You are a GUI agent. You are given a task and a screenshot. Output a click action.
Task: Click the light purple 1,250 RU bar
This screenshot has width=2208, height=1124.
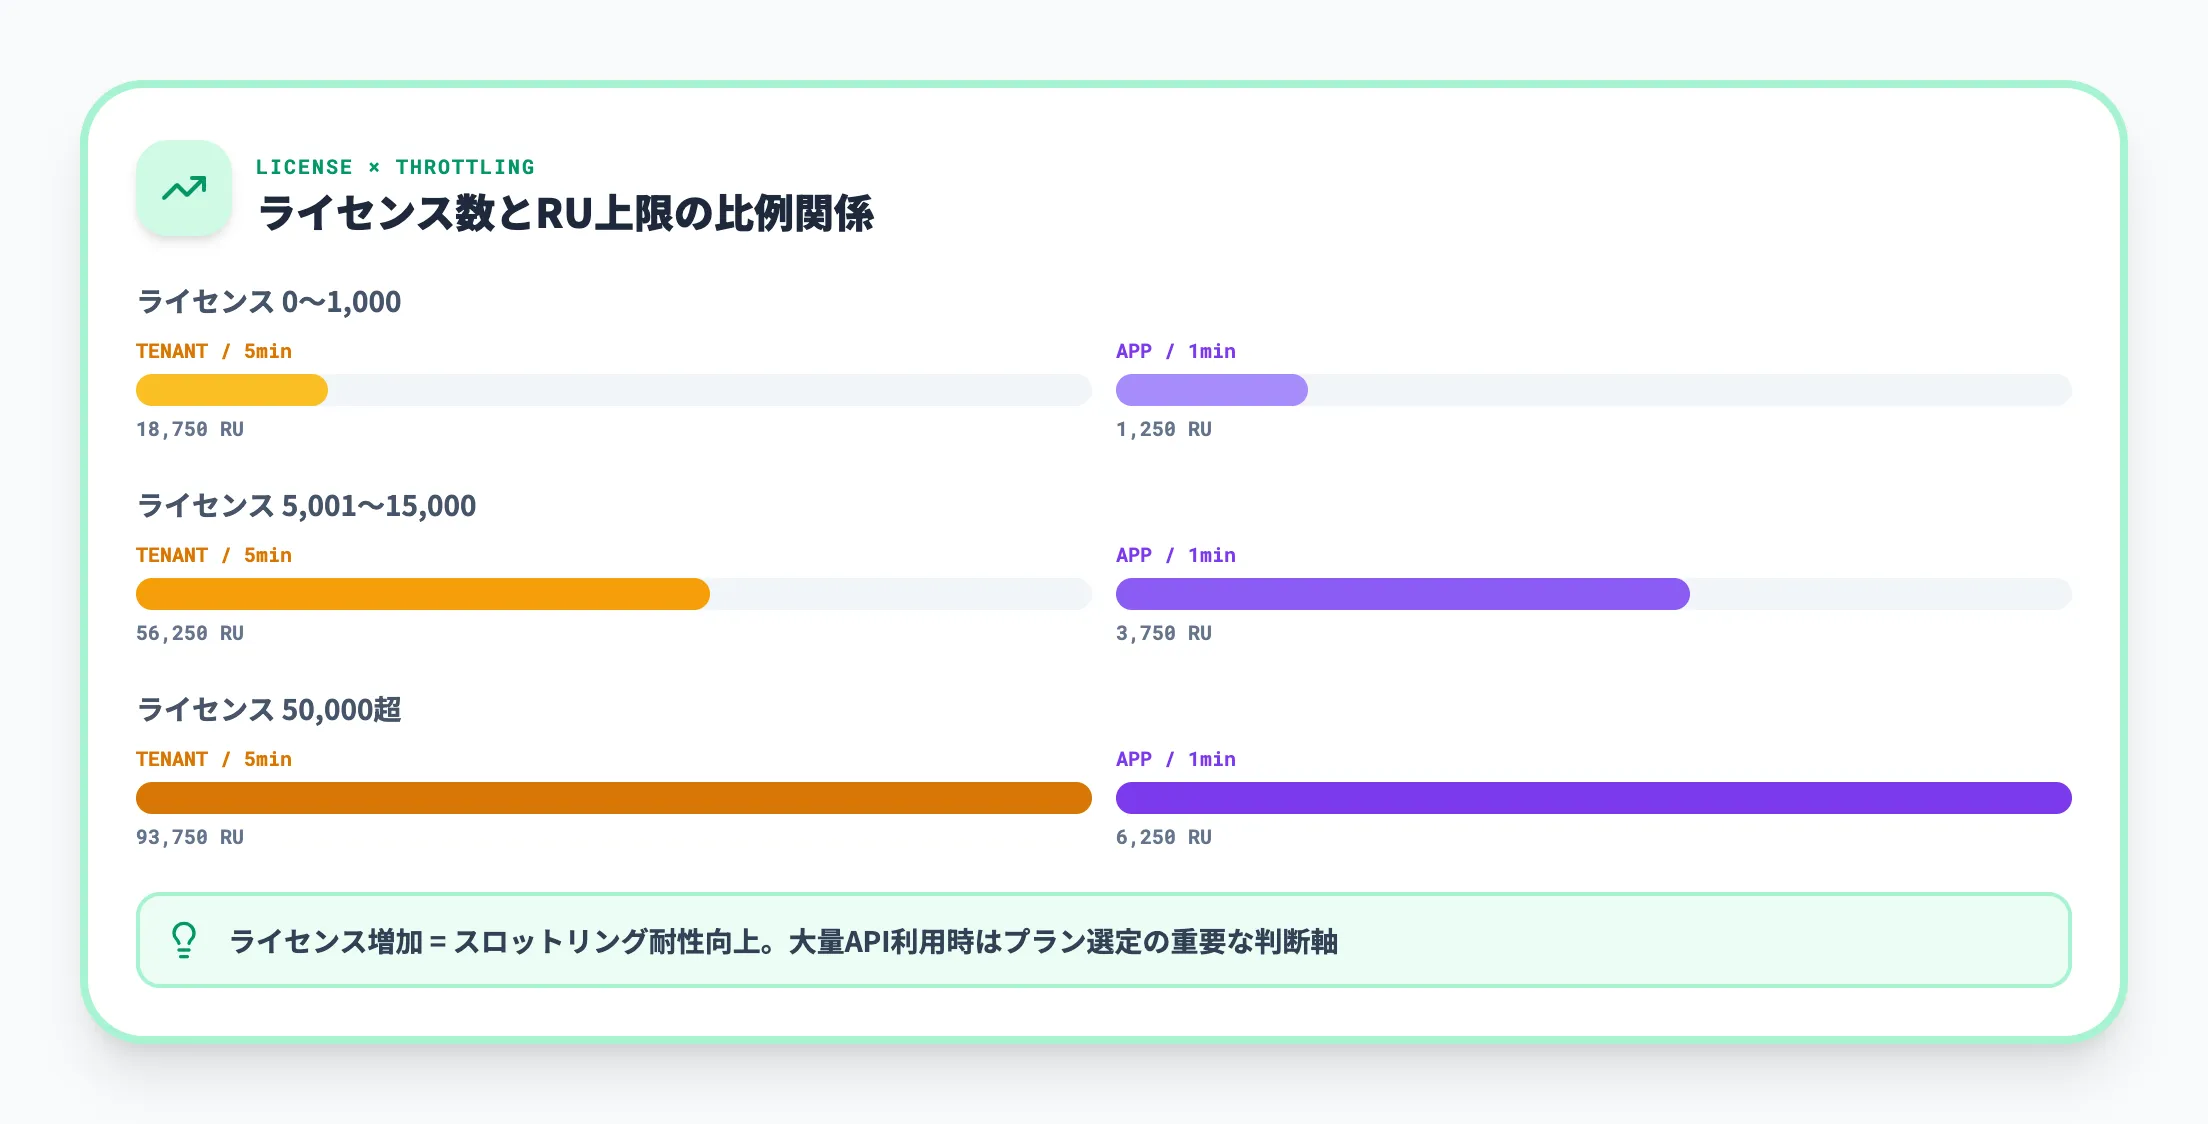pyautogui.click(x=1210, y=389)
